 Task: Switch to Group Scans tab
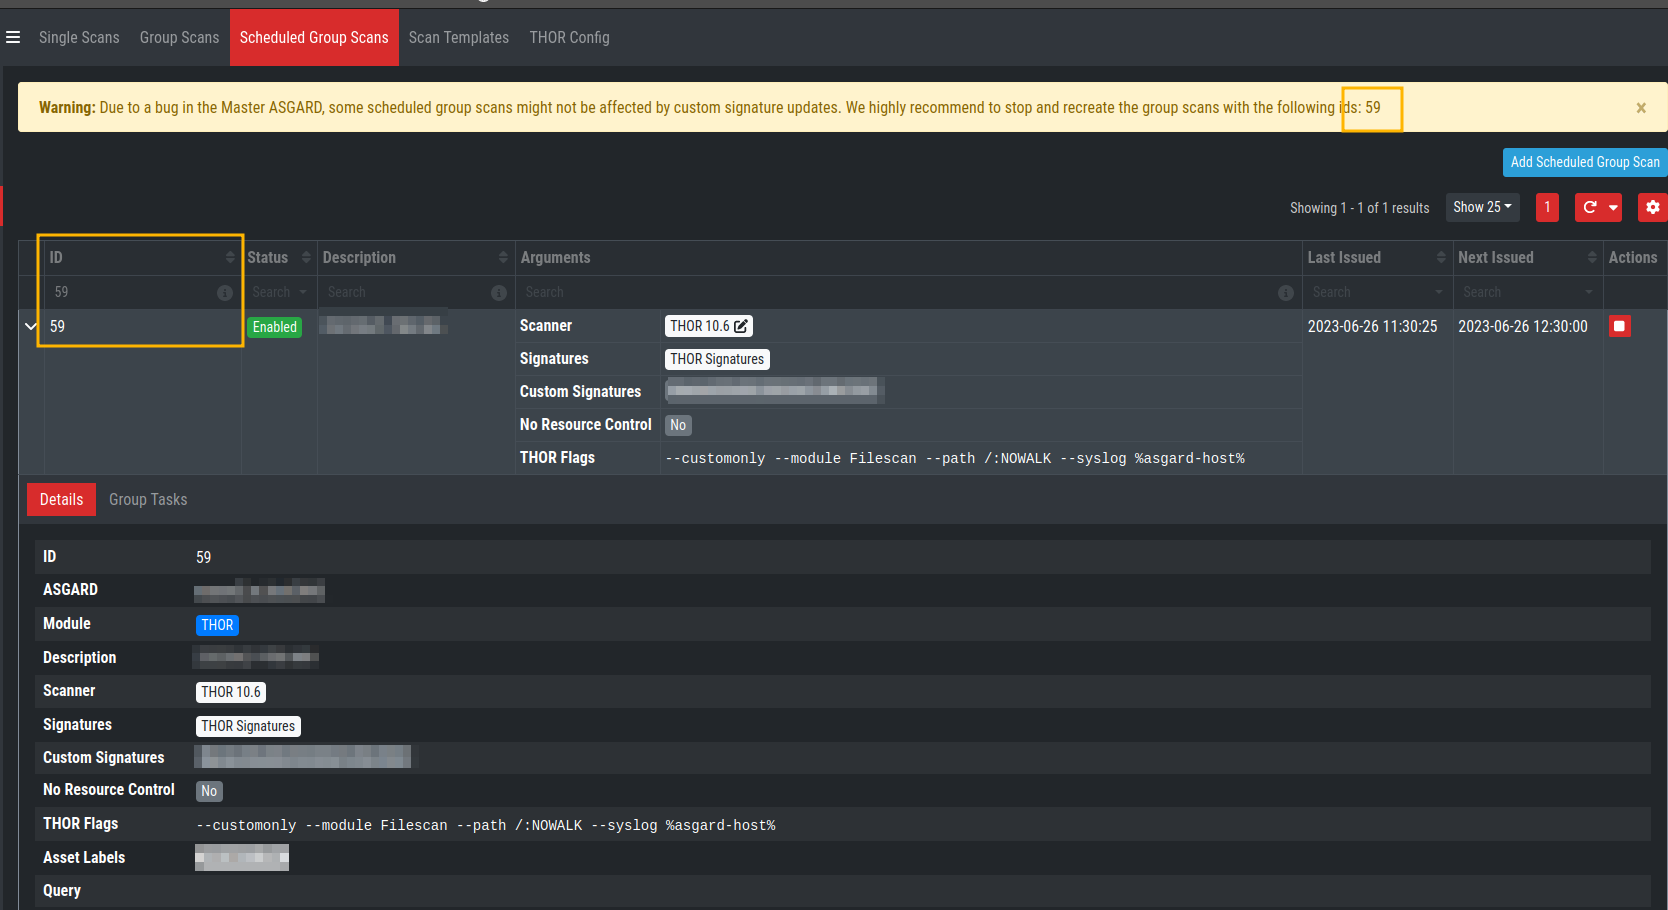click(179, 37)
